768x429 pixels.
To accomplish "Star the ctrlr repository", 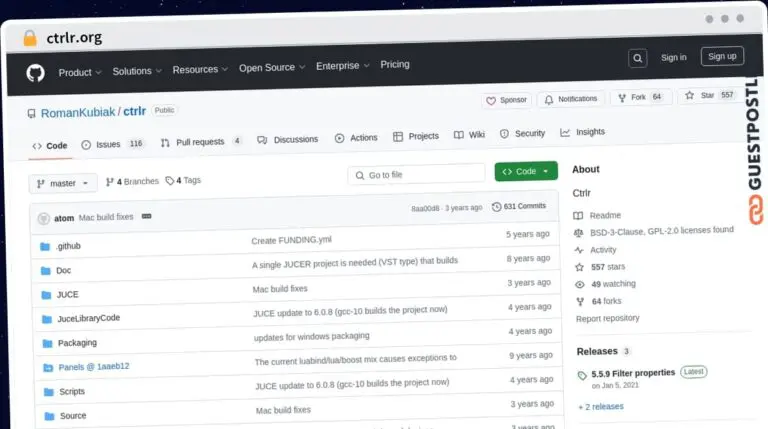I will [710, 95].
